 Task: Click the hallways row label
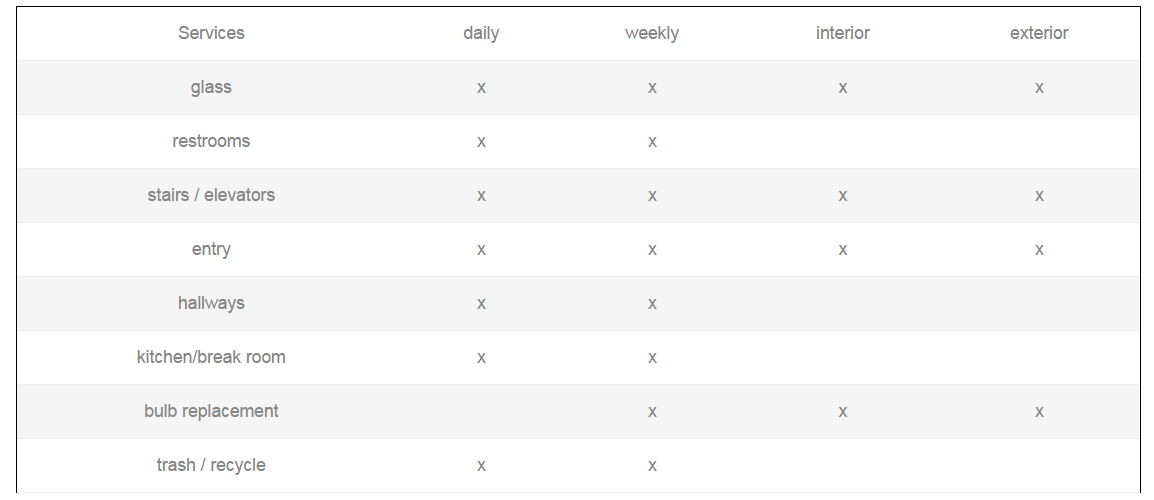(x=211, y=303)
